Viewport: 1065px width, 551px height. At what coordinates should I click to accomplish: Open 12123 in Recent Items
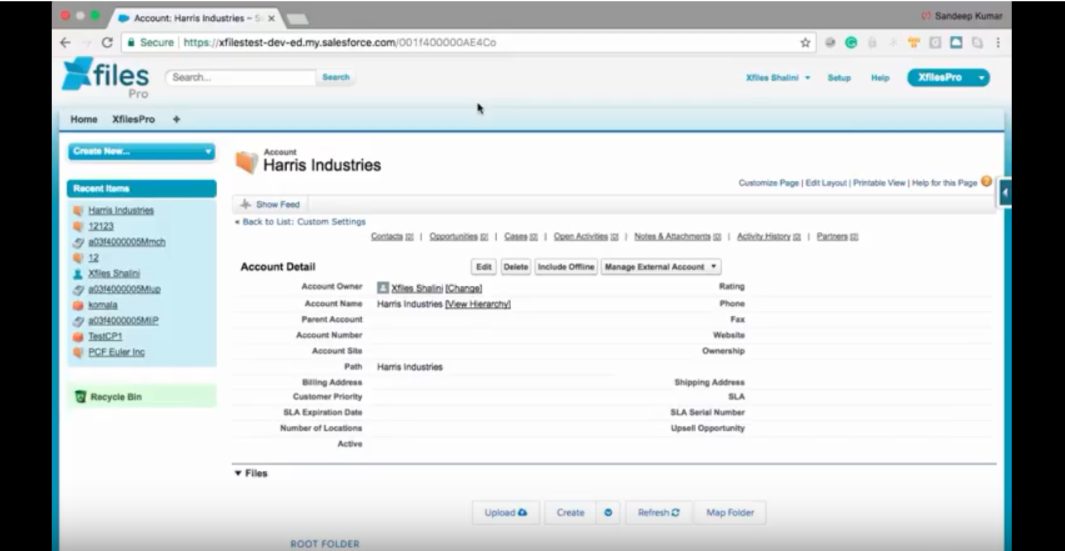pyautogui.click(x=101, y=226)
